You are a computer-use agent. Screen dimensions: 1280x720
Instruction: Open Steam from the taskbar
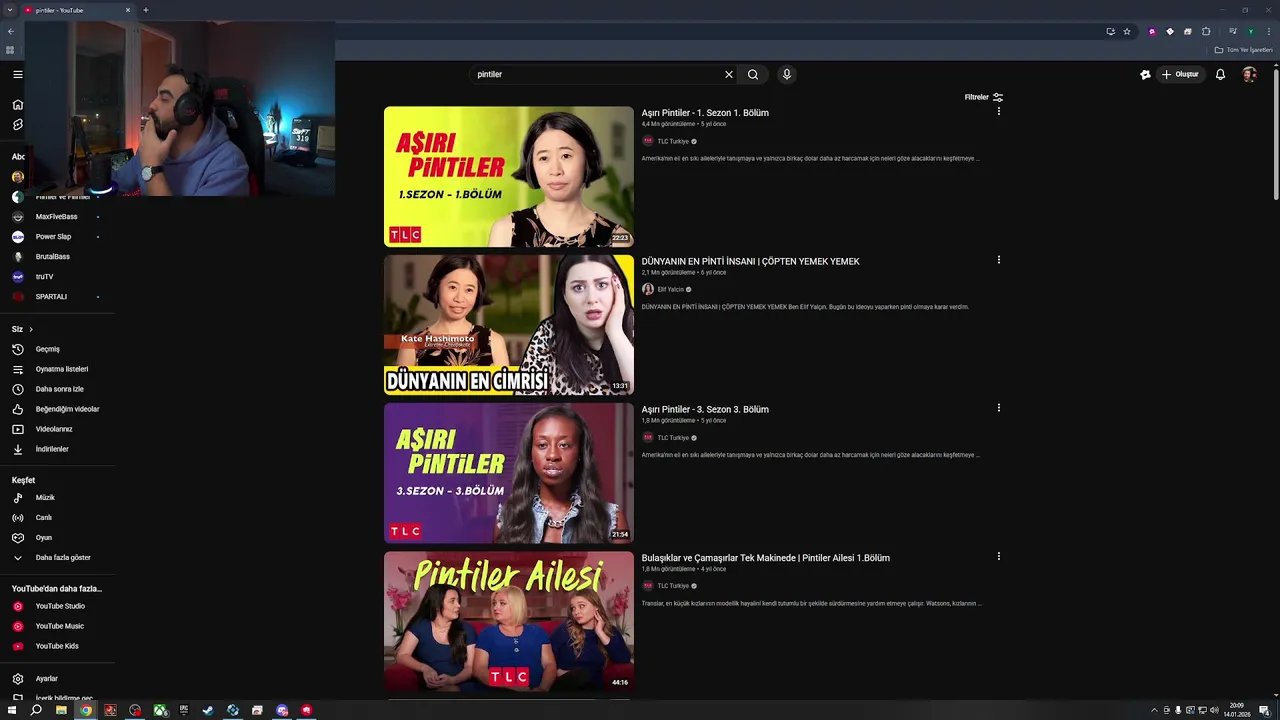tap(208, 710)
